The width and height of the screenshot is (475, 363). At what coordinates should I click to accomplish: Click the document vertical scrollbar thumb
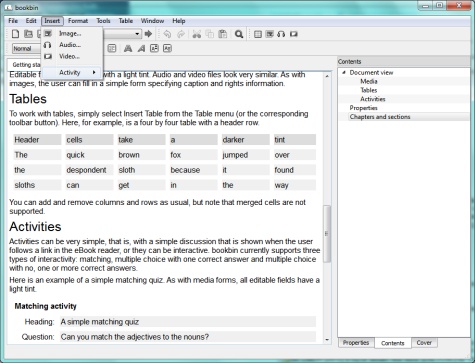(x=327, y=234)
